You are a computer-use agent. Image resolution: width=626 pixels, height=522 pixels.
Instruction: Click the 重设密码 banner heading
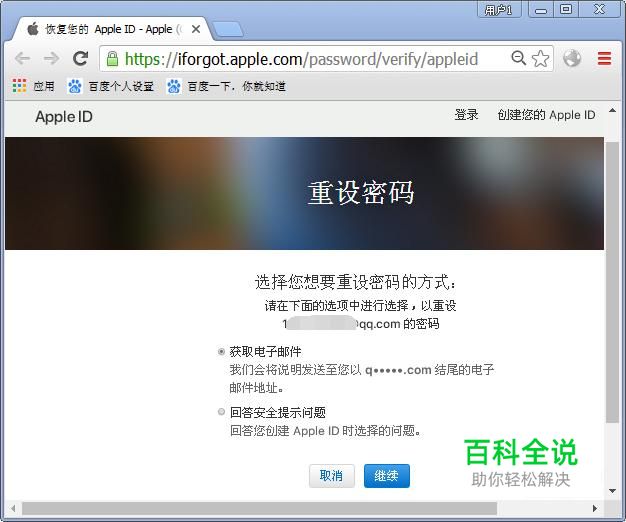(361, 193)
